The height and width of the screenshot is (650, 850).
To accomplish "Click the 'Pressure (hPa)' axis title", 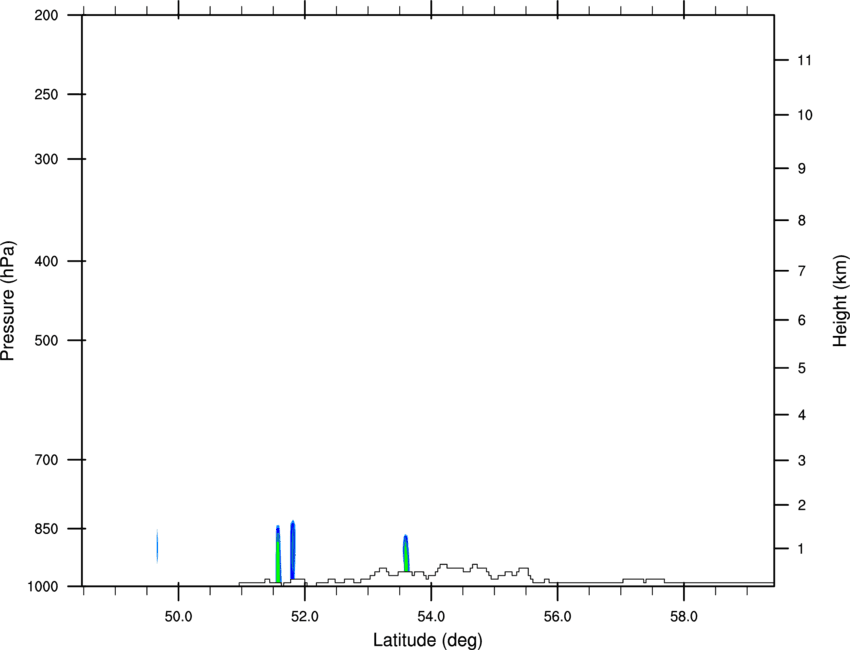I will tap(8, 301).
